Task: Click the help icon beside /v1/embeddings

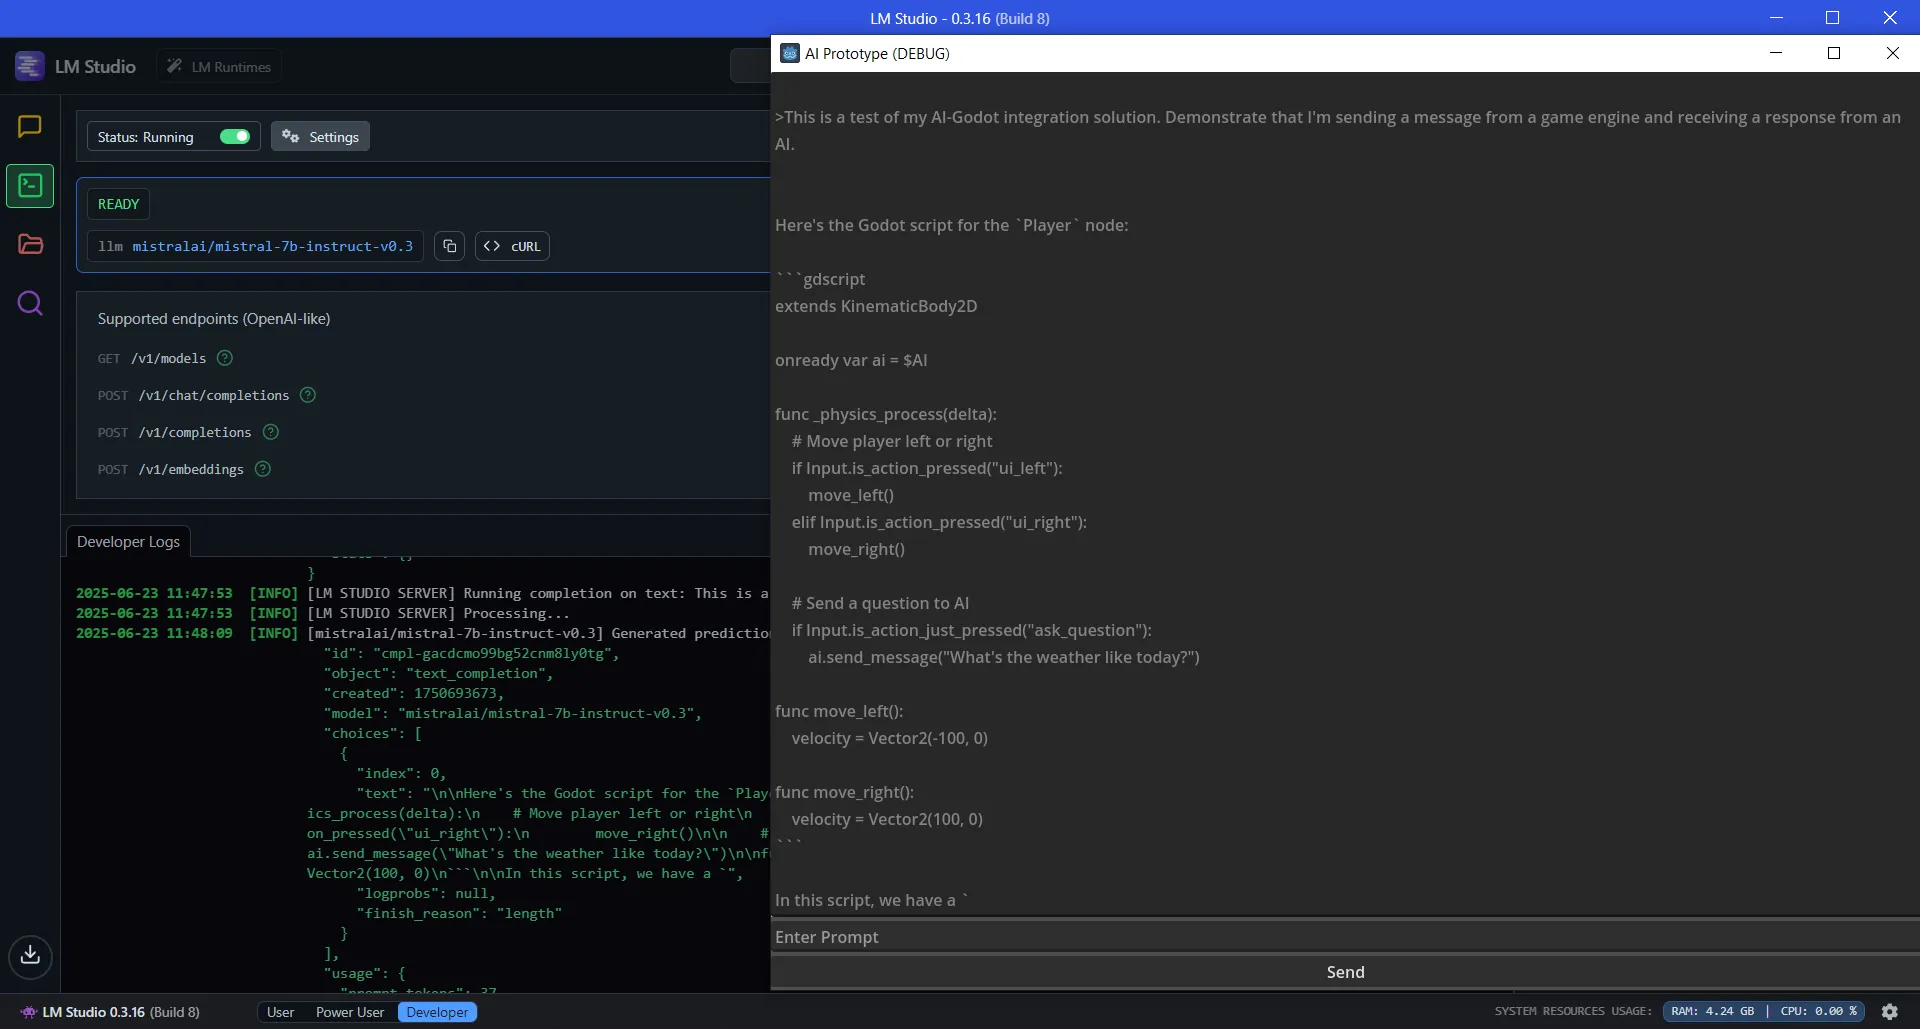Action: (x=262, y=469)
